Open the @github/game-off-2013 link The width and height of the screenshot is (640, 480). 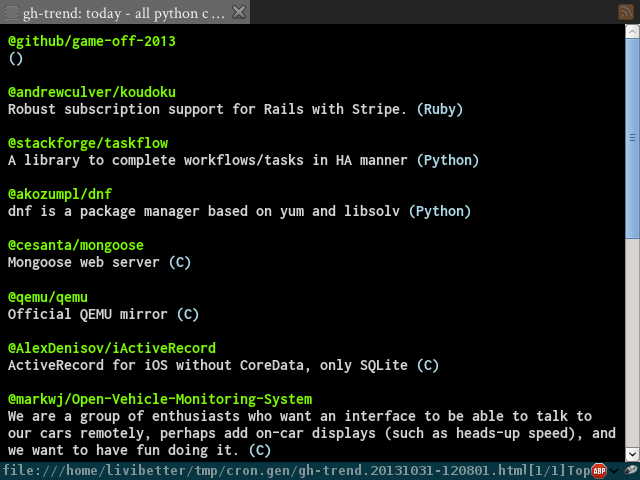click(x=92, y=41)
